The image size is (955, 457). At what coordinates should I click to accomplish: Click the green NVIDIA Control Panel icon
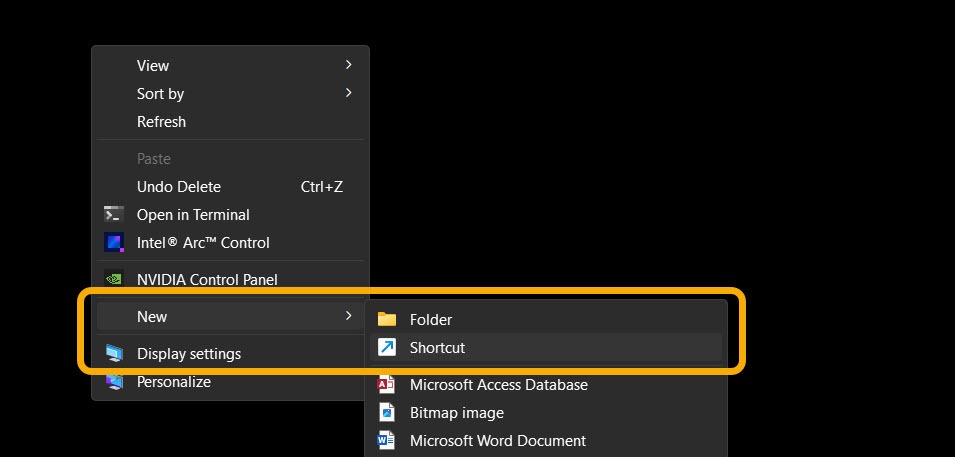pos(114,280)
